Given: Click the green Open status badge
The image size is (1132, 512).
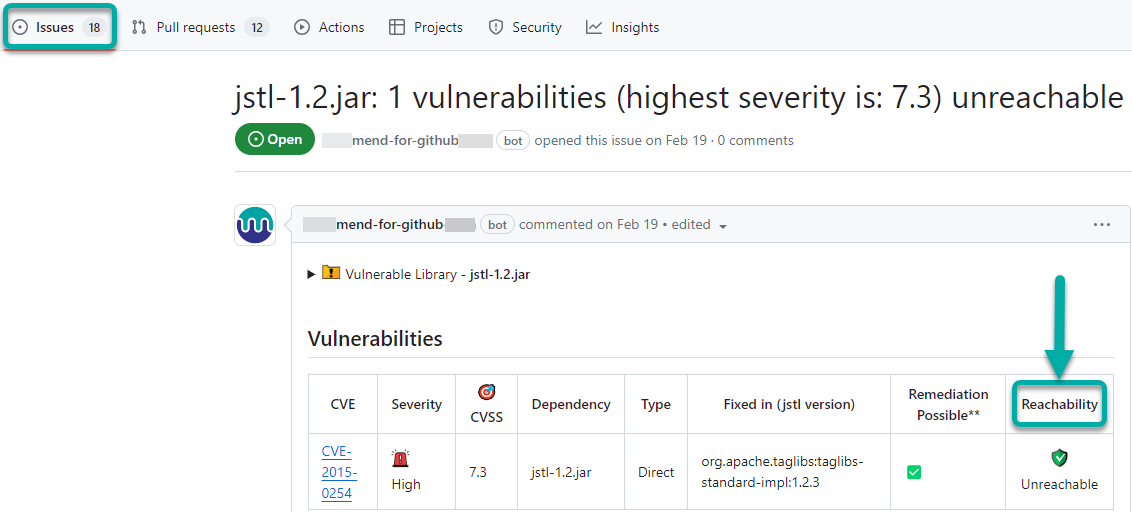Looking at the screenshot, I should click(x=275, y=140).
